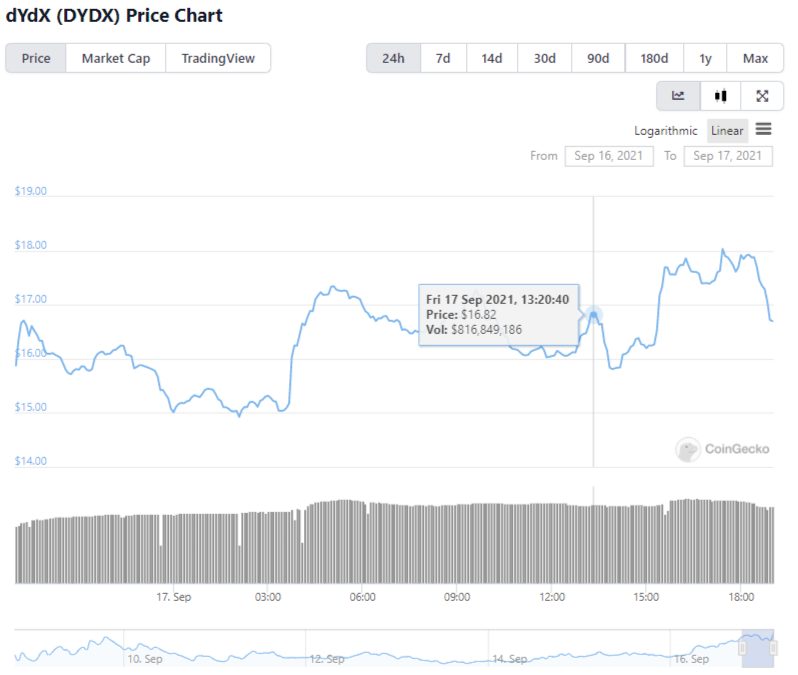798x675 pixels.
Task: Switch to line chart view icon
Action: pyautogui.click(x=678, y=96)
